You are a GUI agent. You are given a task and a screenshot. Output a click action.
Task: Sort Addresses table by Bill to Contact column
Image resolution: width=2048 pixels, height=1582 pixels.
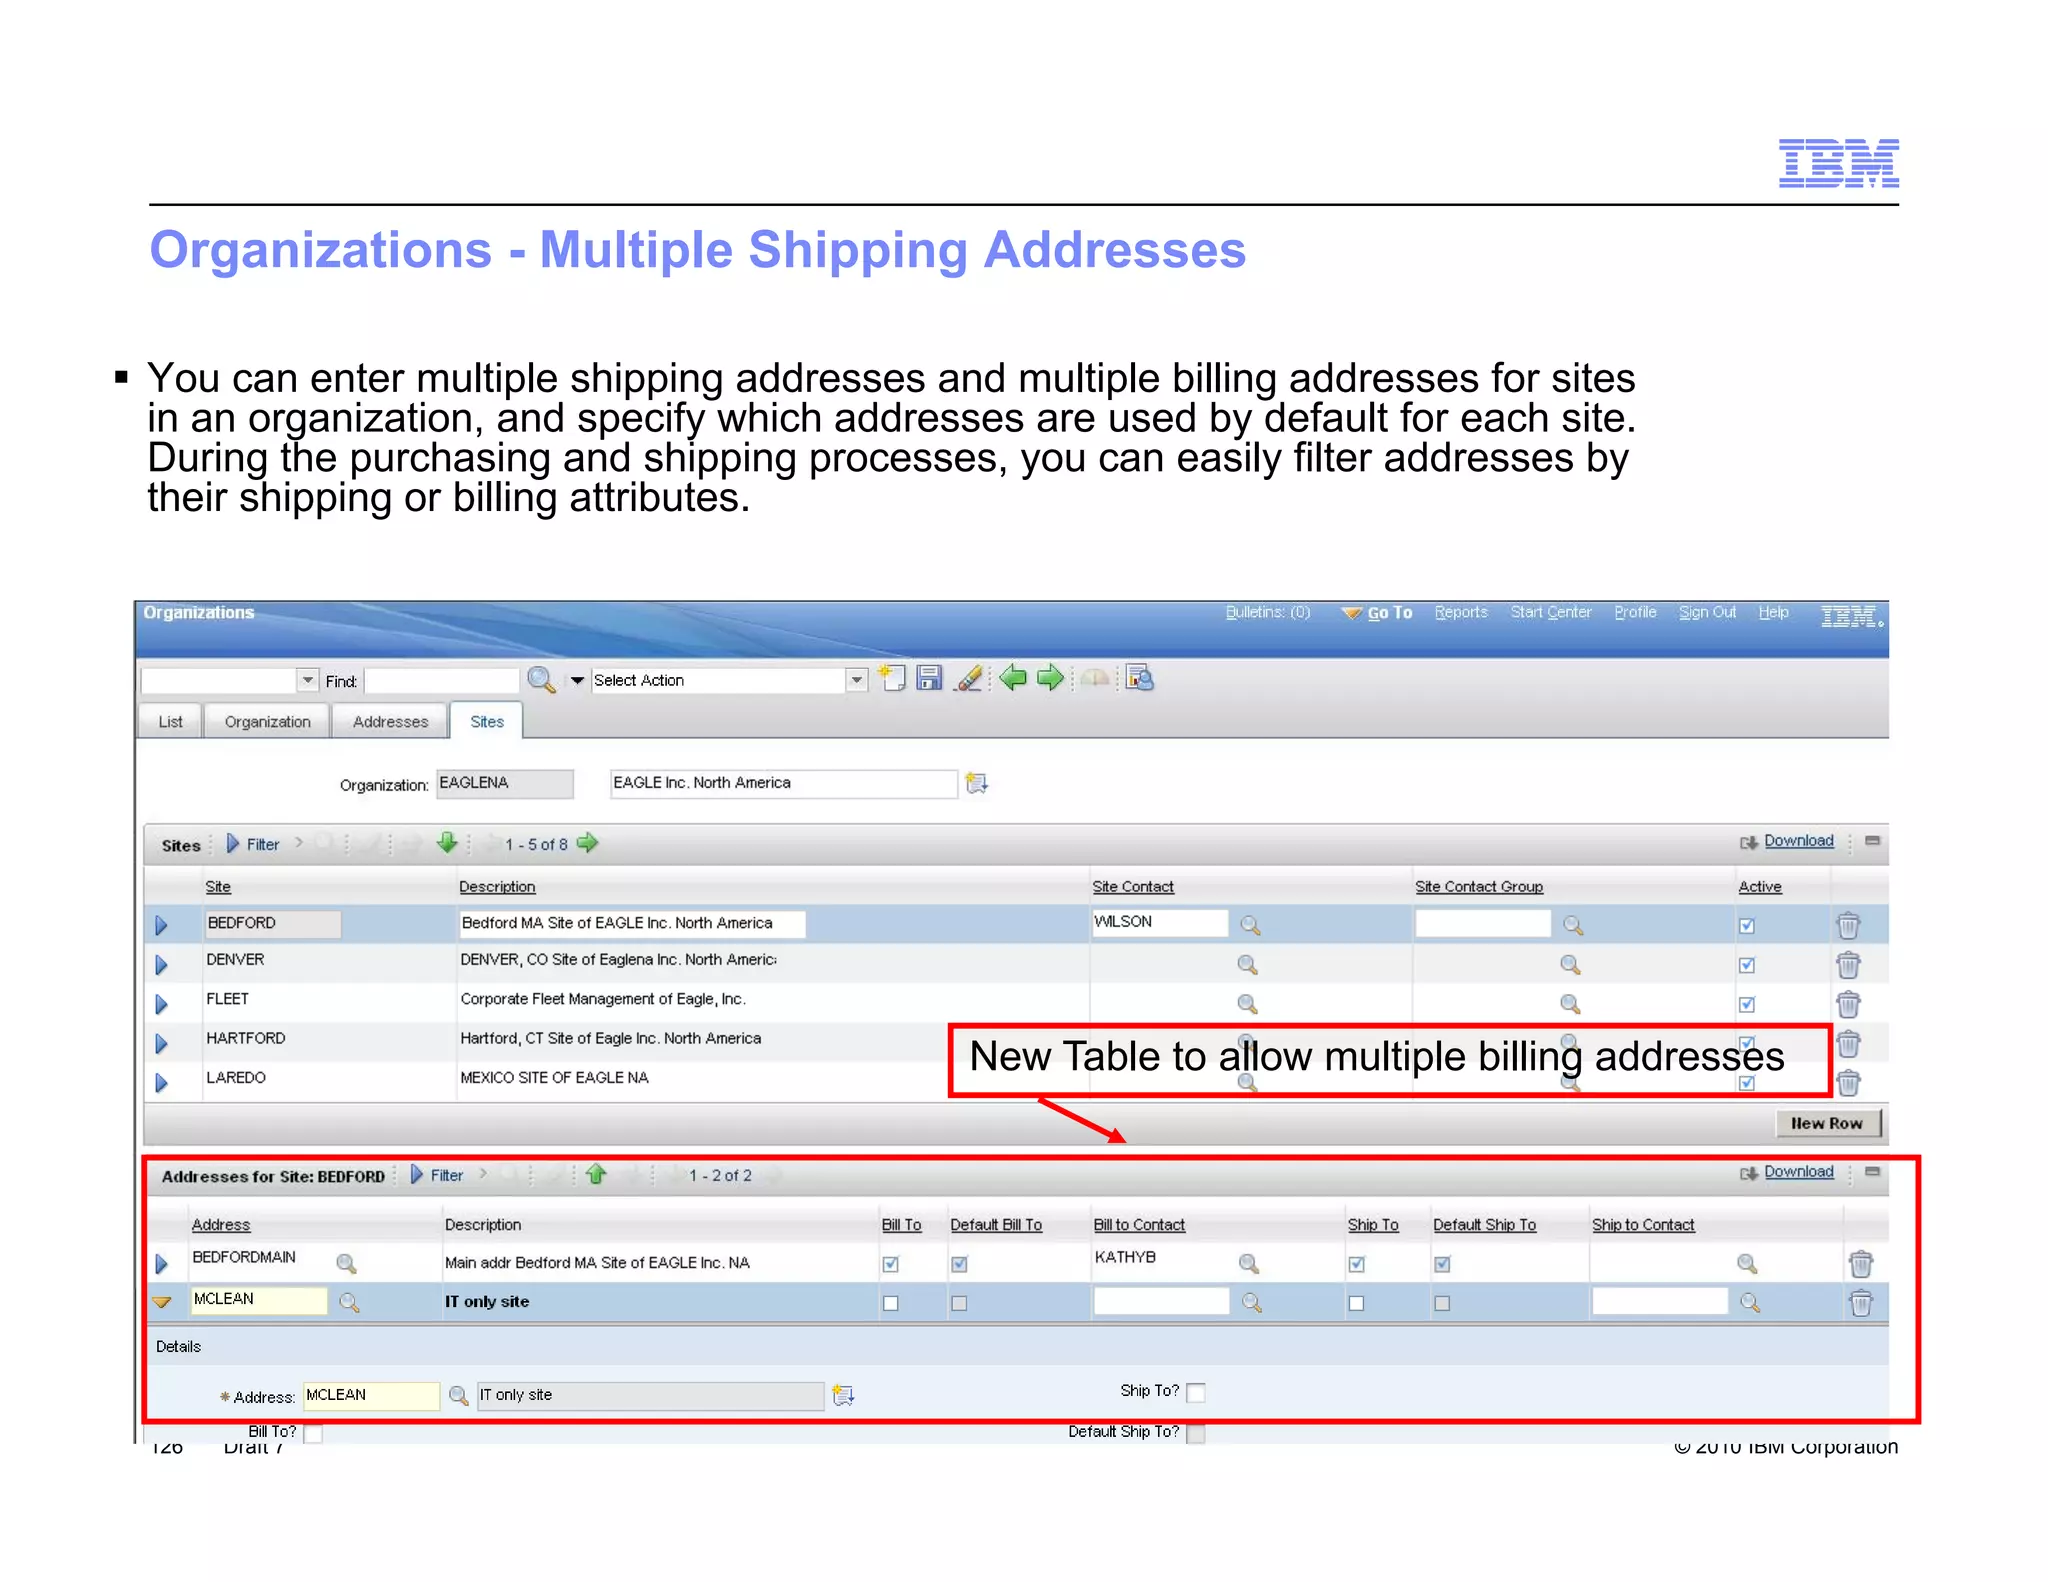pos(1139,1225)
